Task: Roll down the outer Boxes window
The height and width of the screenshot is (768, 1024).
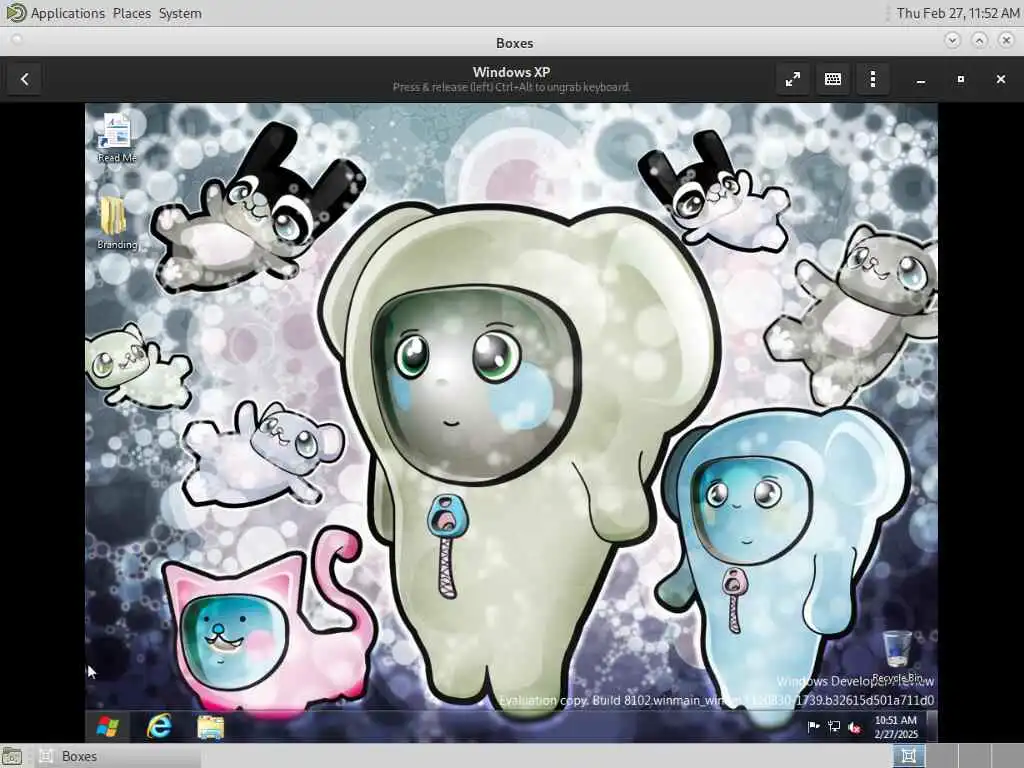Action: pos(952,40)
